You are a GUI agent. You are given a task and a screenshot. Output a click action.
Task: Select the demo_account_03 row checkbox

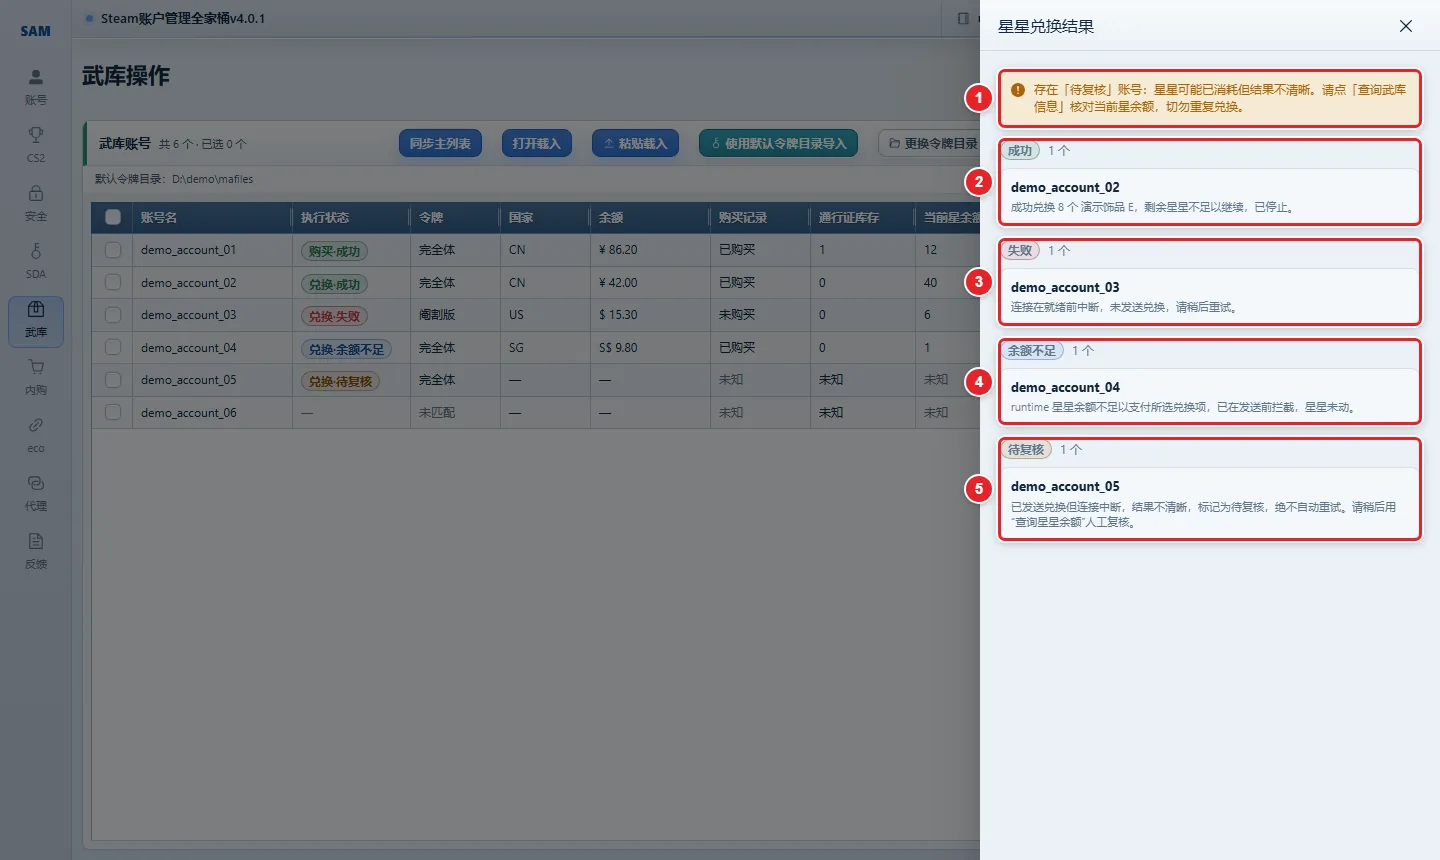[x=113, y=315]
